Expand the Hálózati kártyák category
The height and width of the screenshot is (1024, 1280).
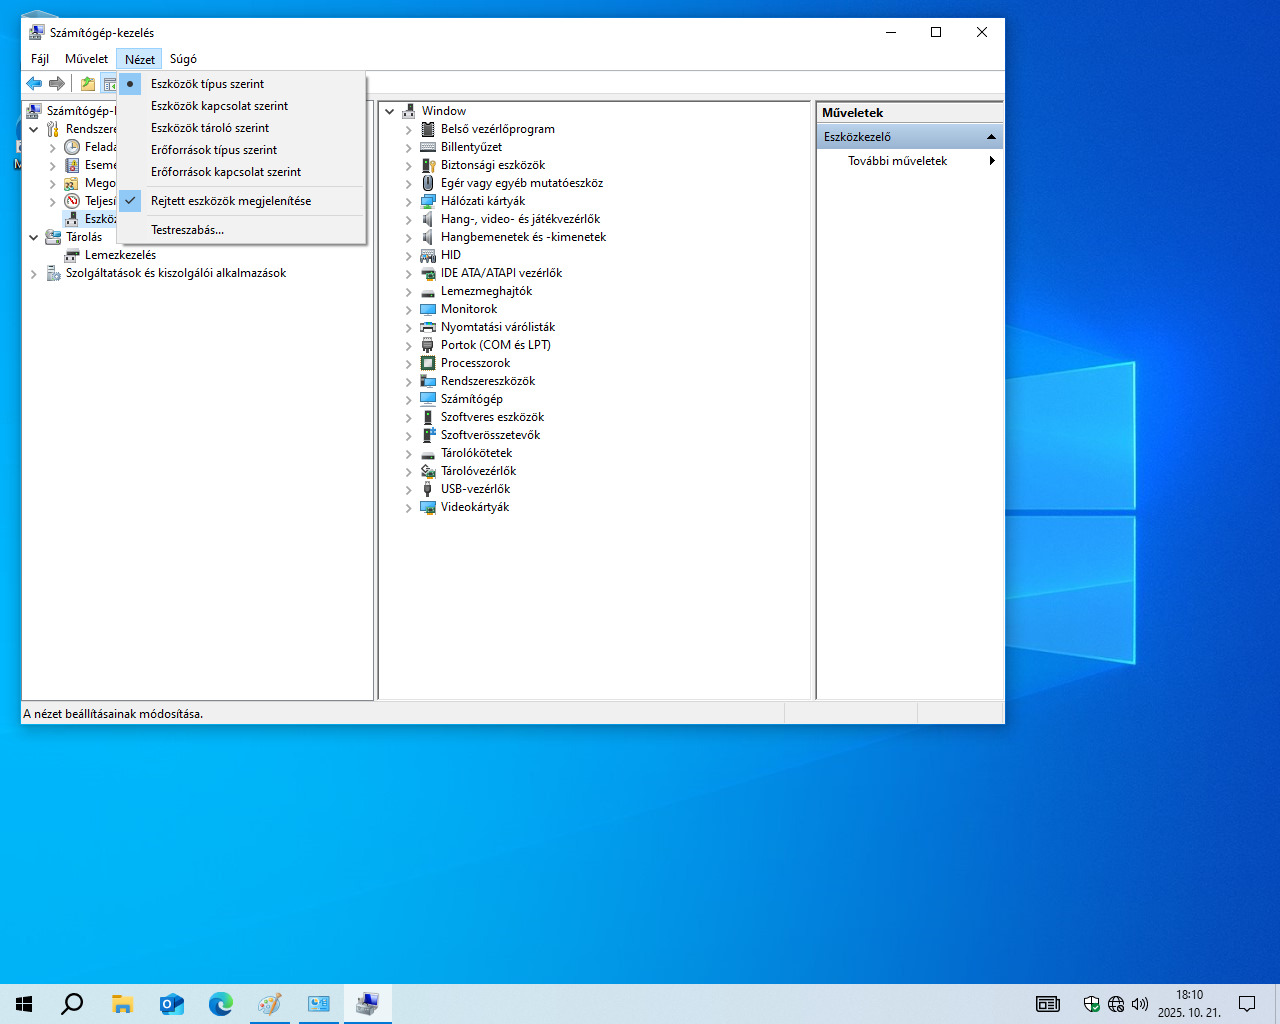408,202
